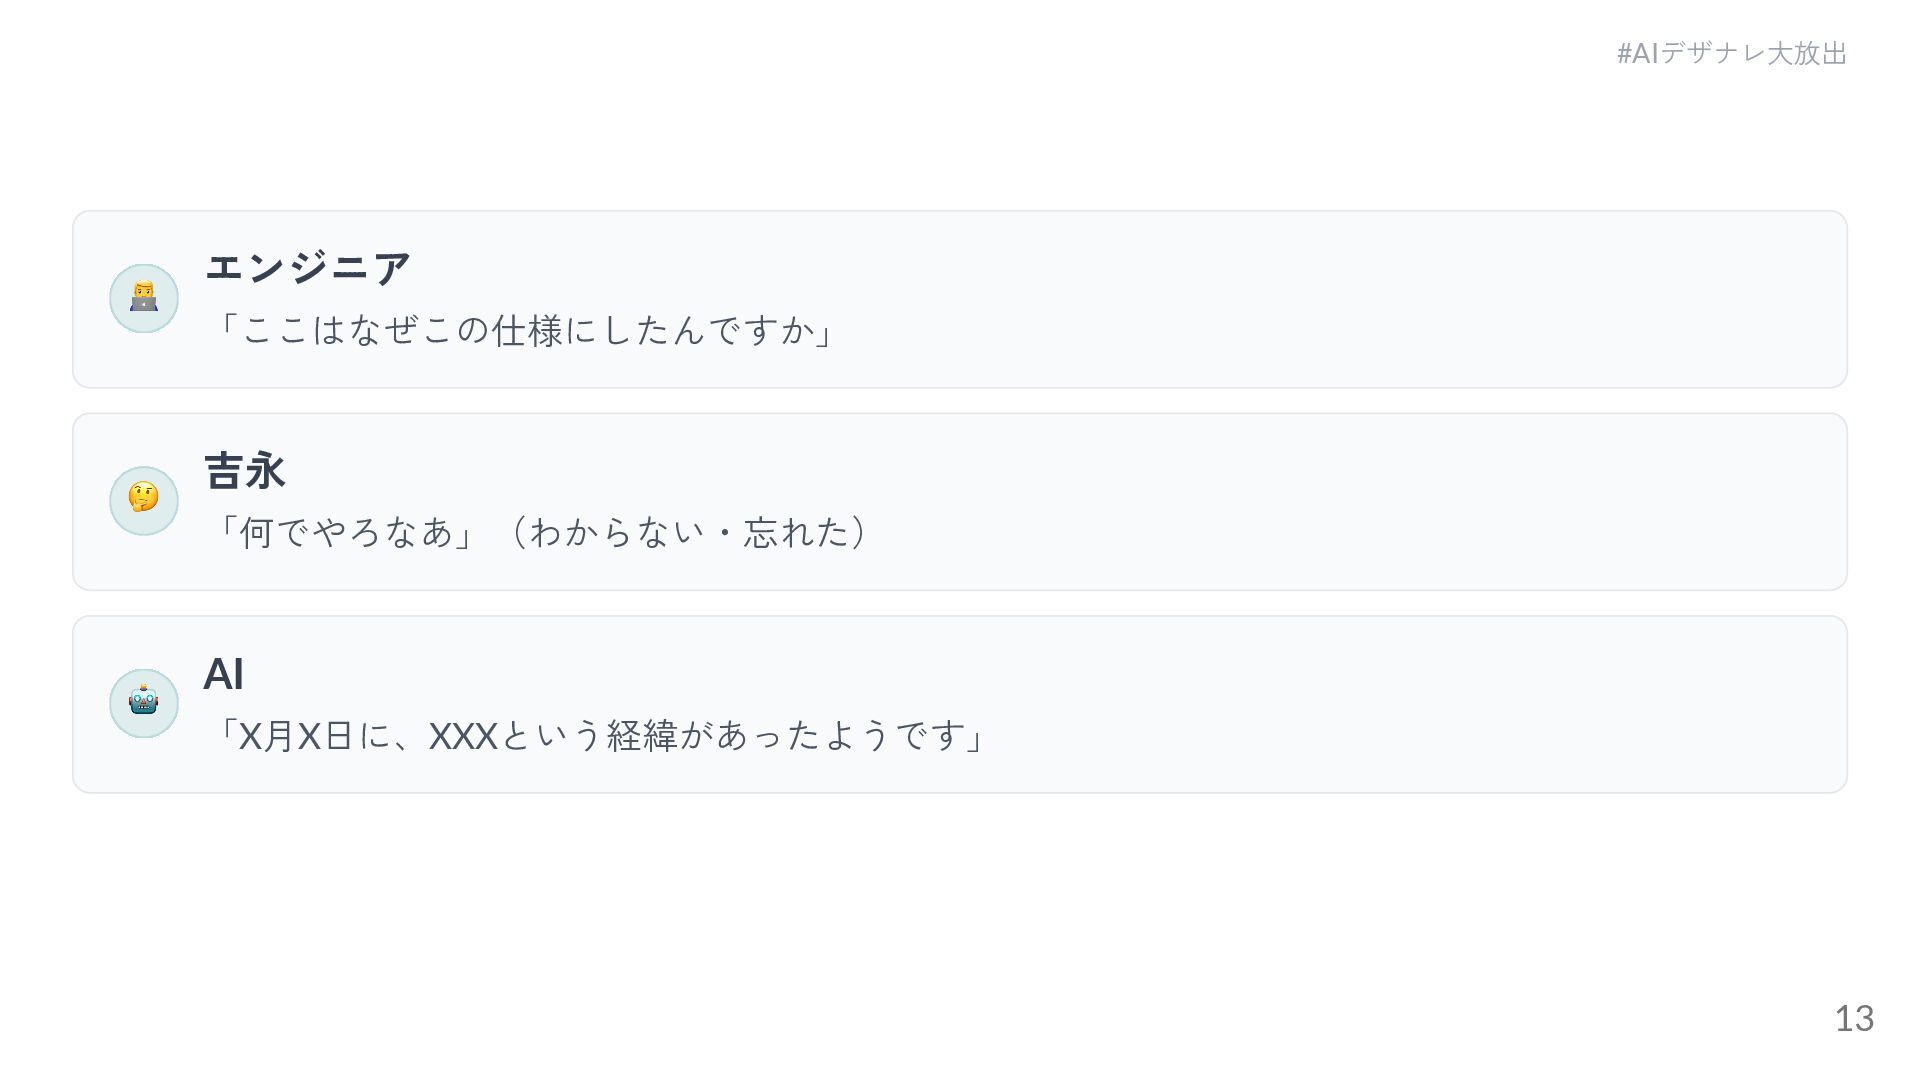Click the engineer's quote about the 仕様
The image size is (1920, 1080).
tap(524, 330)
